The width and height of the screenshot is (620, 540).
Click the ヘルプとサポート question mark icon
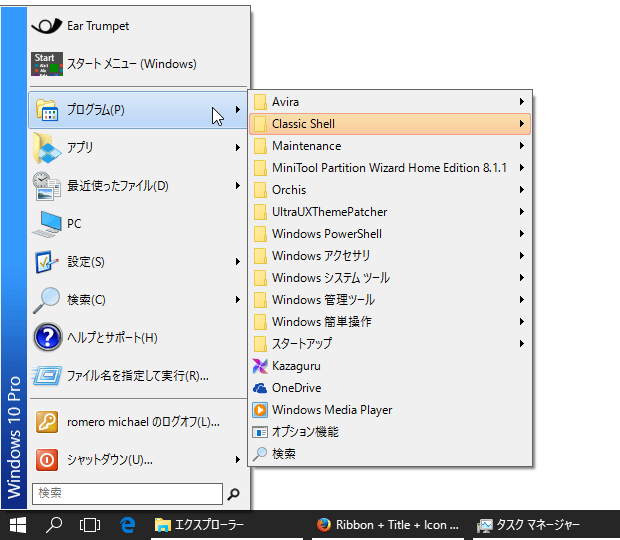47,337
